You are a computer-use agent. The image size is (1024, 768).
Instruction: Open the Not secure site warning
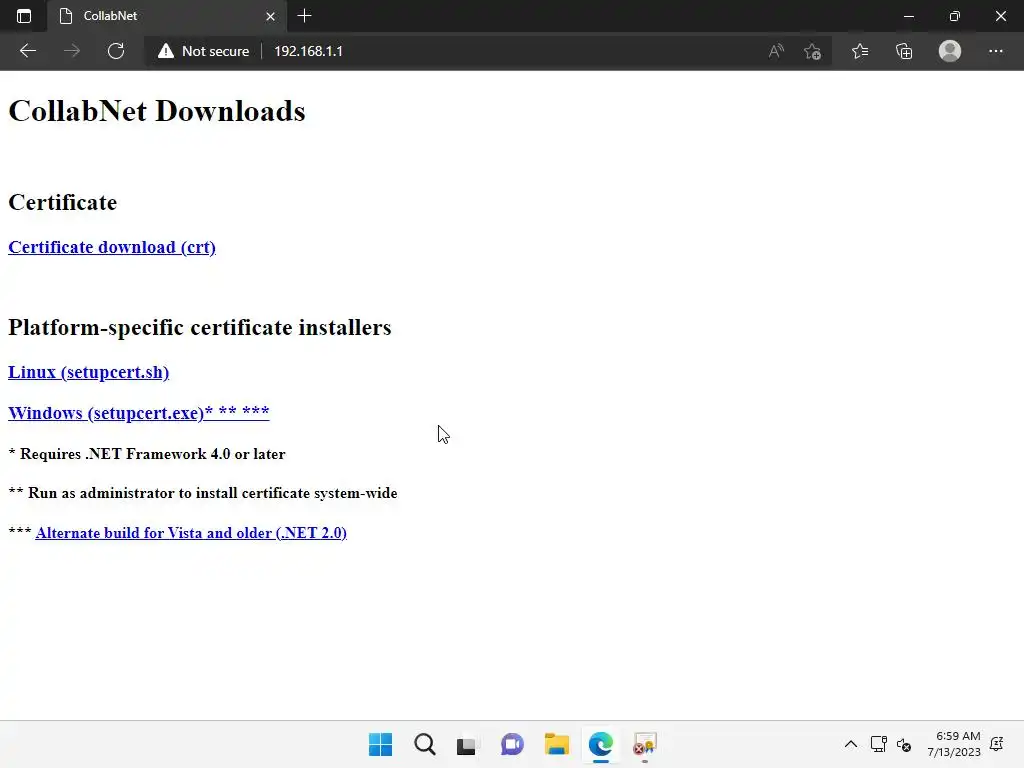coord(203,51)
